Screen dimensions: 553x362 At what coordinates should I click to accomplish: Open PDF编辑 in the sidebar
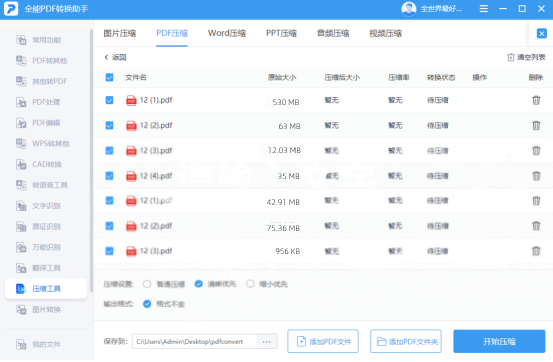point(38,123)
